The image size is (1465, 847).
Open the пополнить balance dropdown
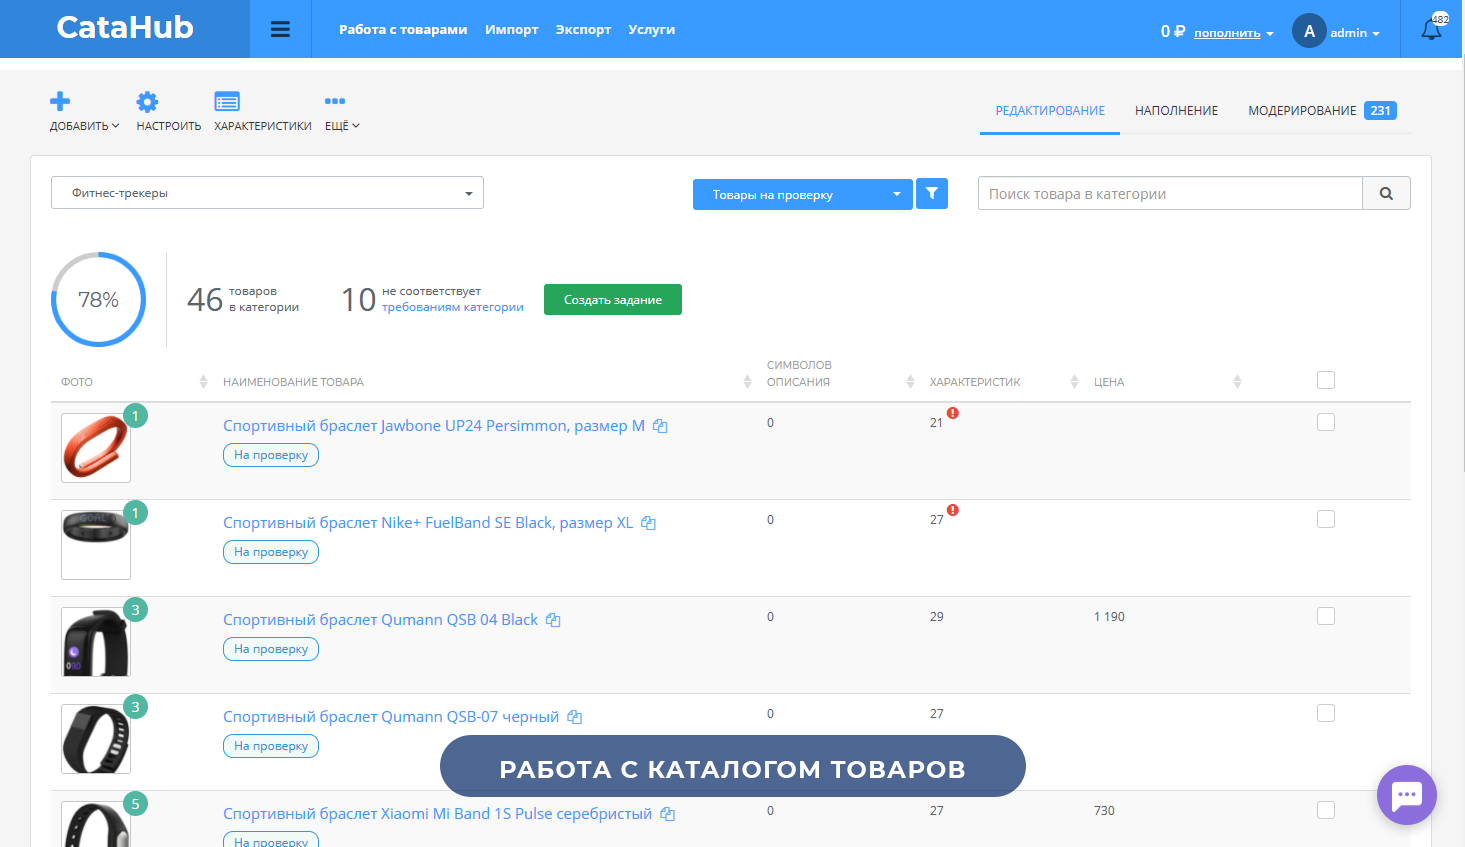(x=1233, y=33)
